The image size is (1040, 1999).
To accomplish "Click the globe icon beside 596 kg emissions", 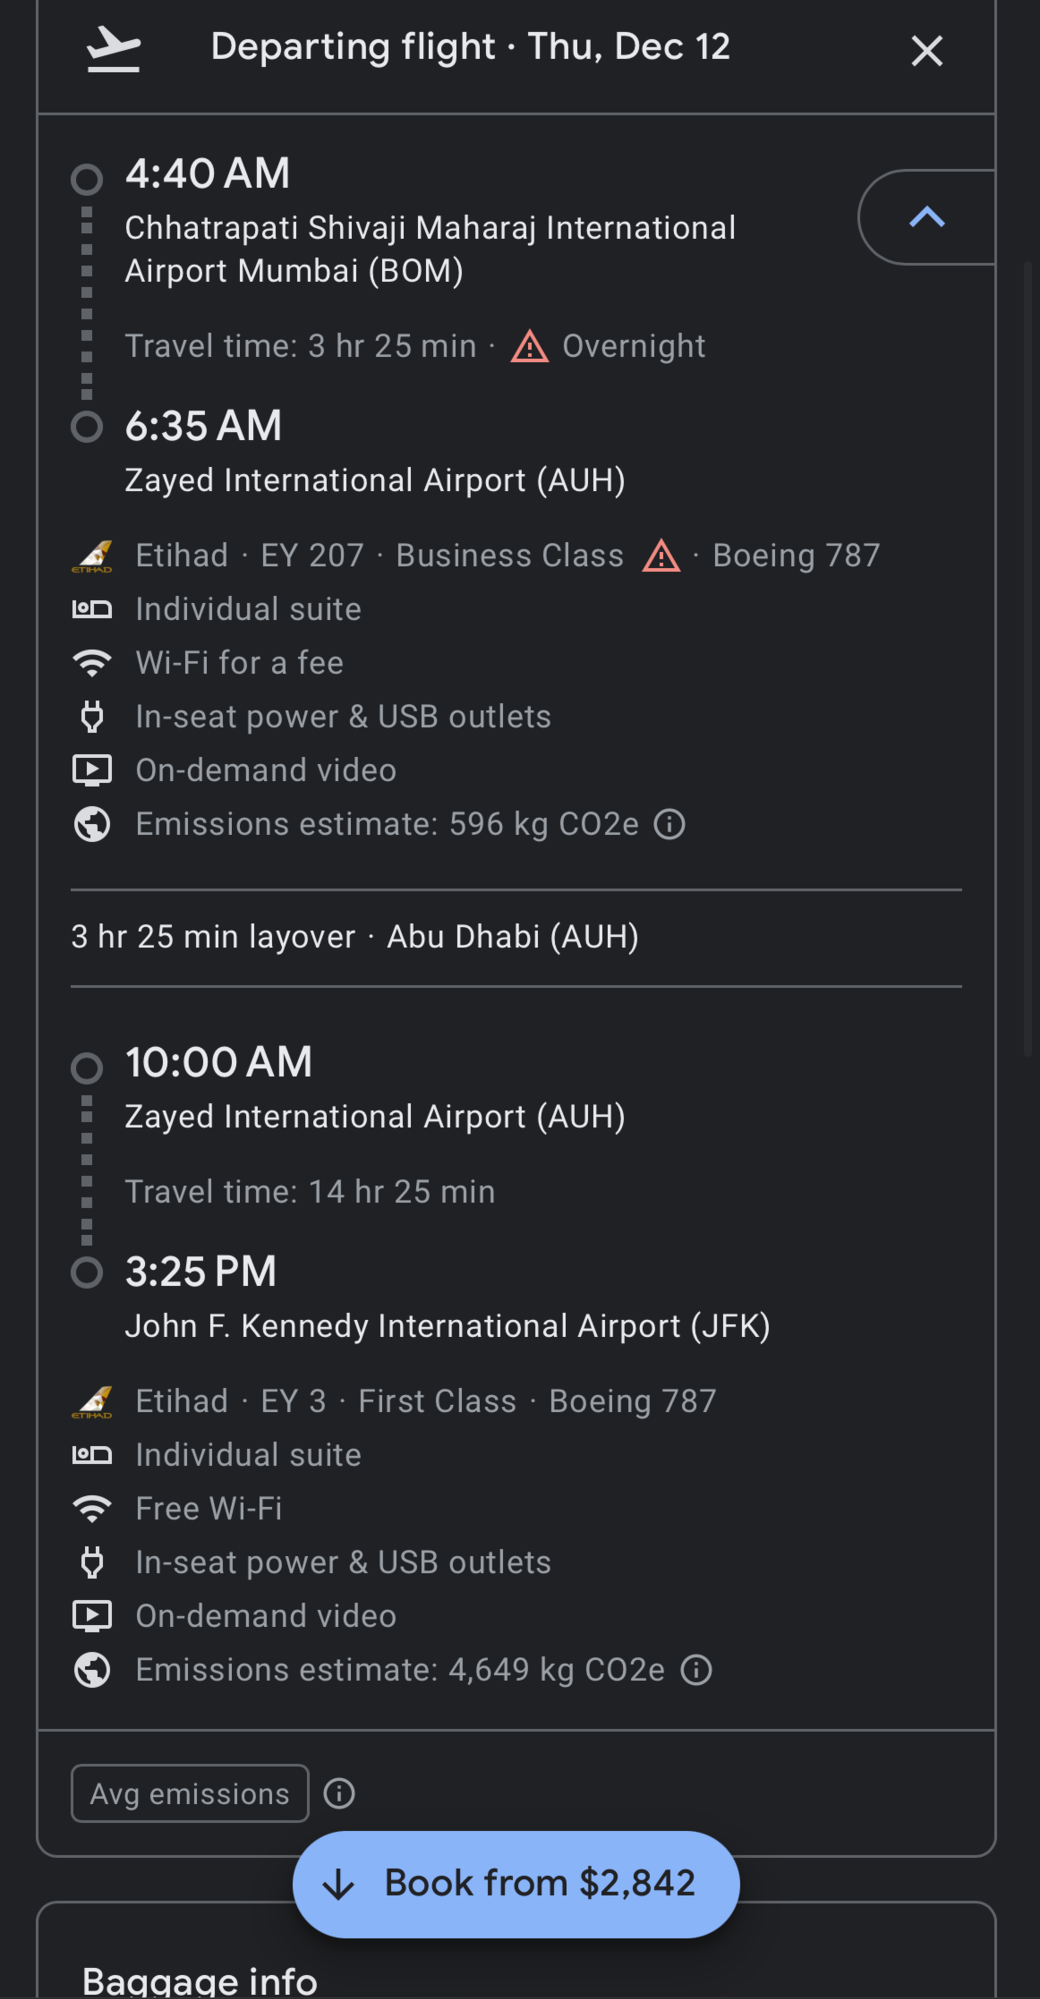I will (92, 824).
